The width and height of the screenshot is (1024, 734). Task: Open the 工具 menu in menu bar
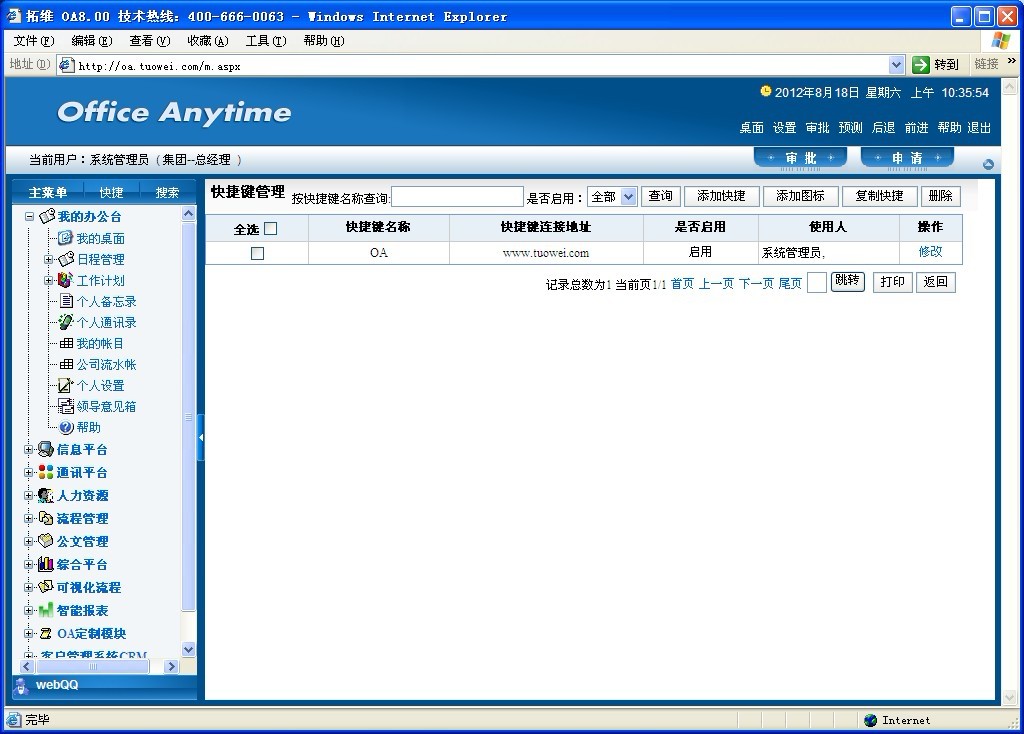pyautogui.click(x=265, y=41)
